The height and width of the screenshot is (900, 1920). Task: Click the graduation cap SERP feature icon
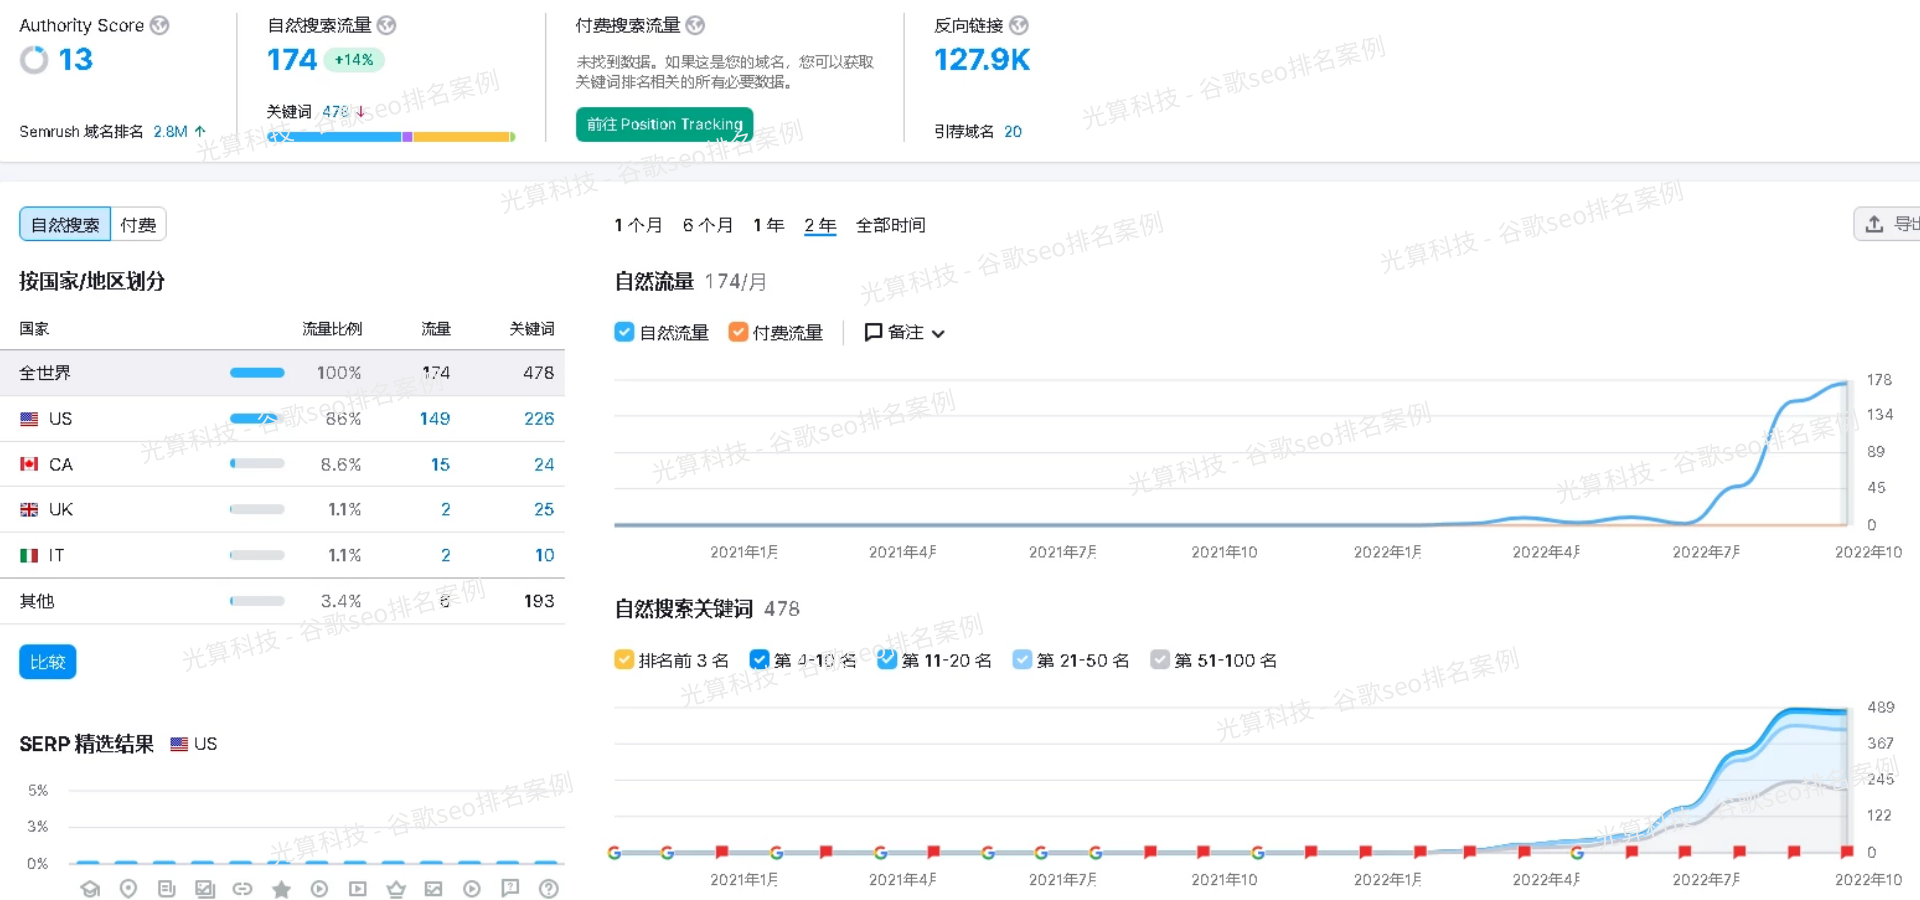pyautogui.click(x=90, y=888)
